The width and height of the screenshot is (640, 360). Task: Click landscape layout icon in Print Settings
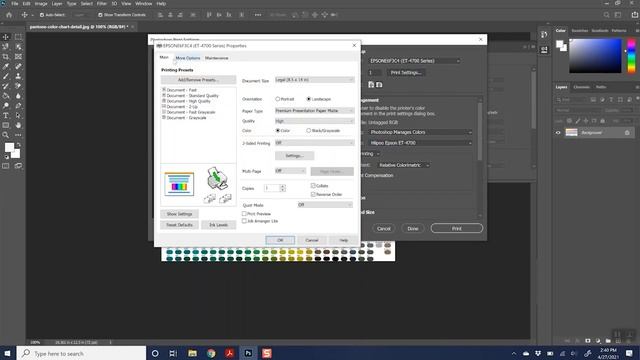pos(379,84)
